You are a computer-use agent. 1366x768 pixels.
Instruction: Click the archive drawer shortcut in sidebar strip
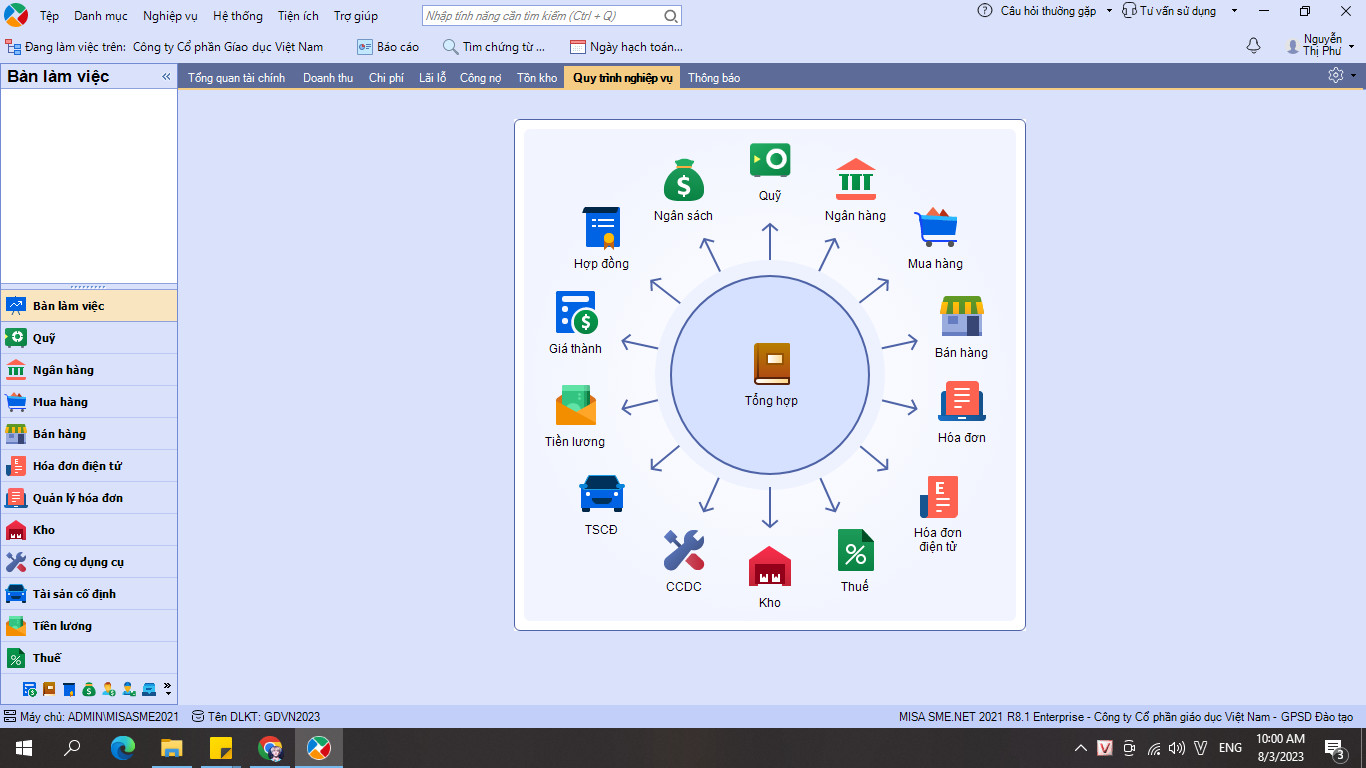click(x=149, y=689)
